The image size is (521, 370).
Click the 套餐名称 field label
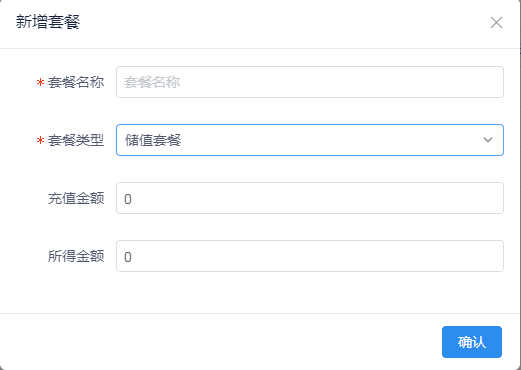click(x=76, y=82)
